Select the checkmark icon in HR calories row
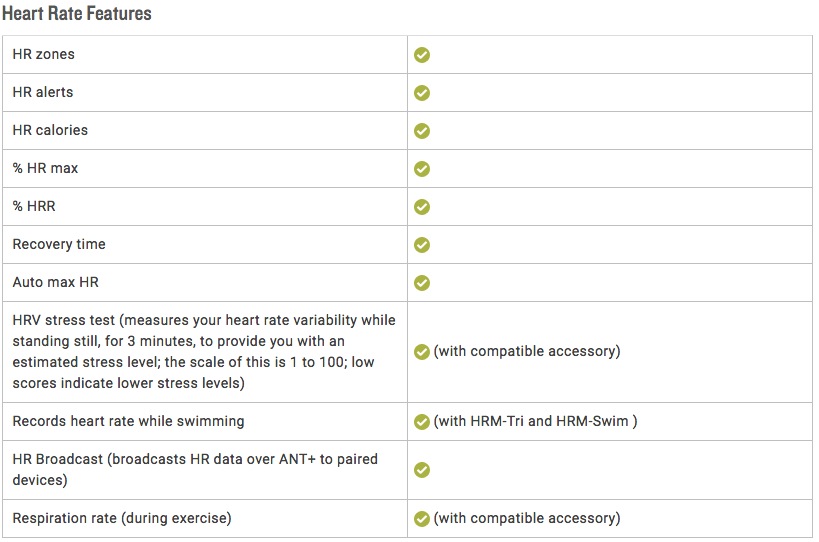Screen dimensions: 819x542 (422, 131)
